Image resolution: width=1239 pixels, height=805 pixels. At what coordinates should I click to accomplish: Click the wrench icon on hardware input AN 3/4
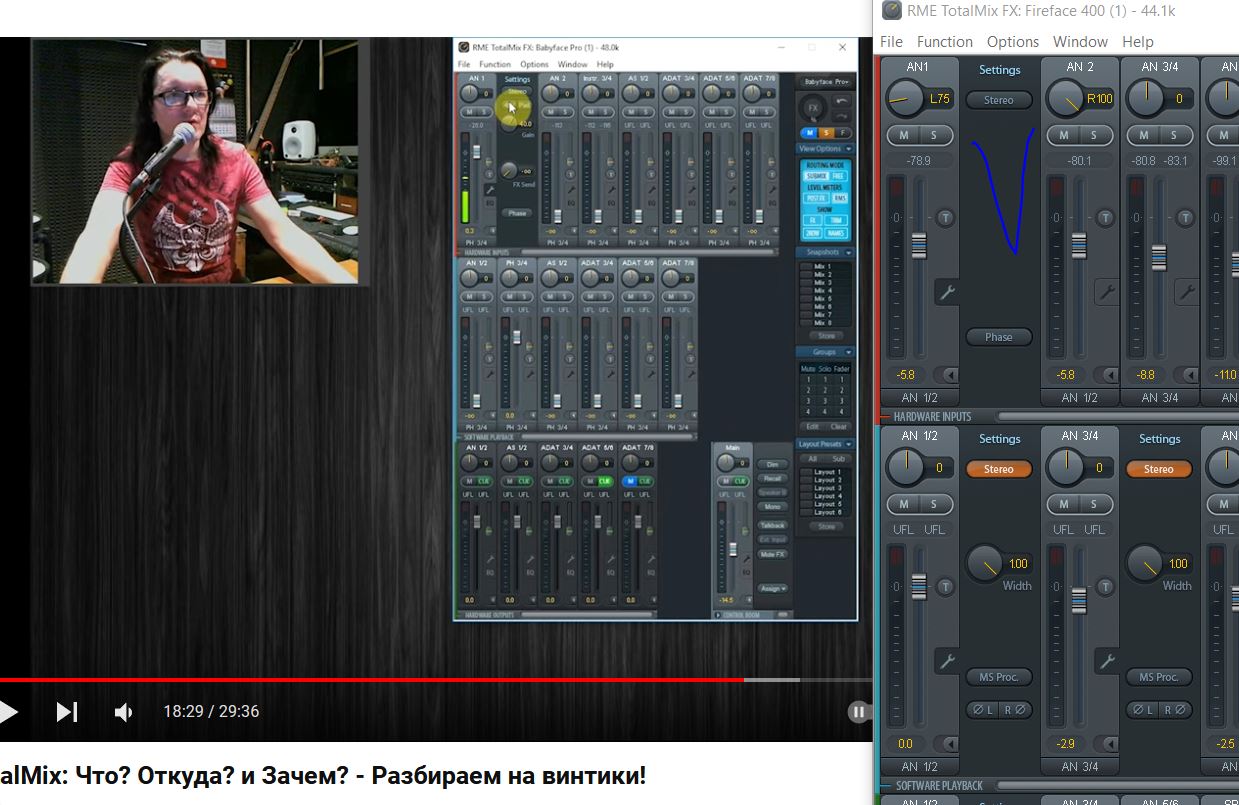(x=1186, y=292)
